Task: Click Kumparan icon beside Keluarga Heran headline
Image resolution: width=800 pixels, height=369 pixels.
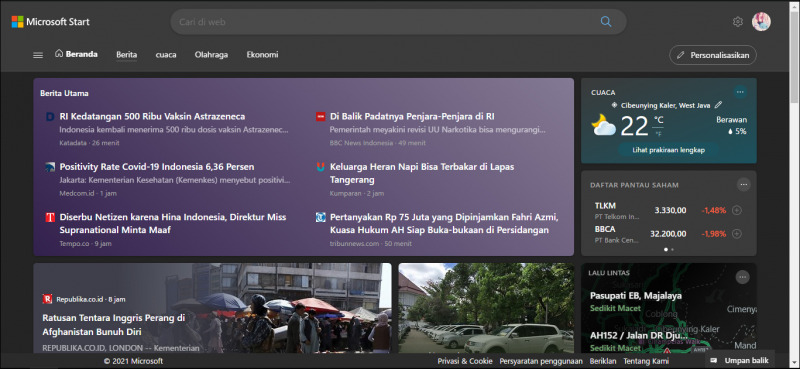Action: (x=320, y=167)
